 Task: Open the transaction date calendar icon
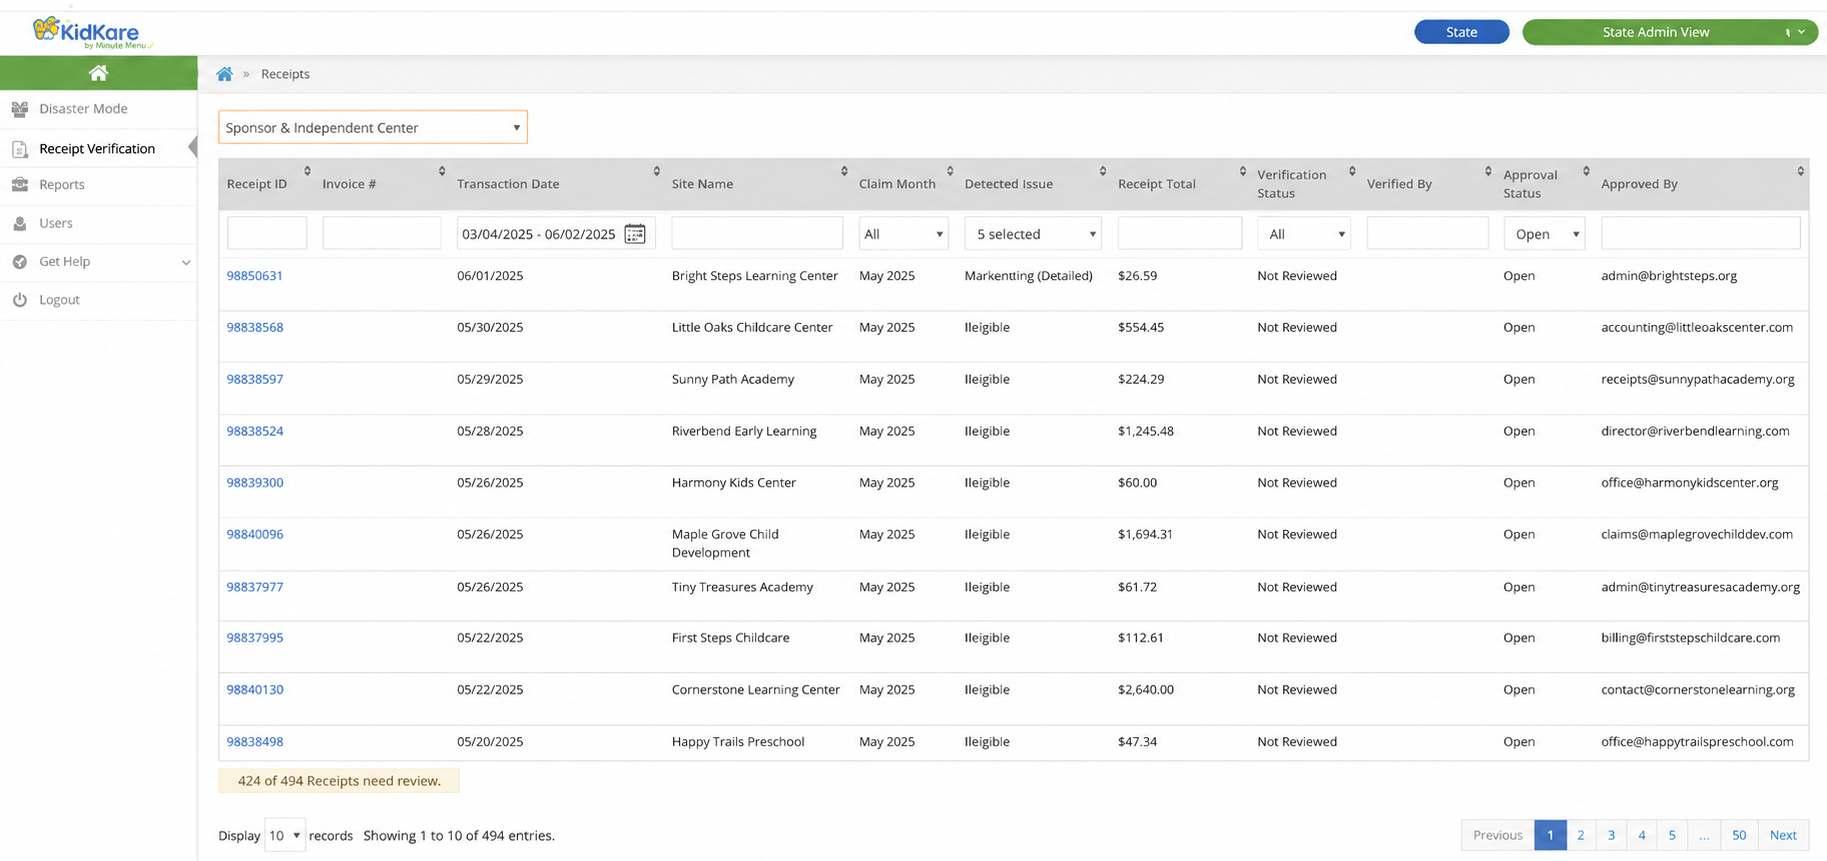(x=635, y=234)
